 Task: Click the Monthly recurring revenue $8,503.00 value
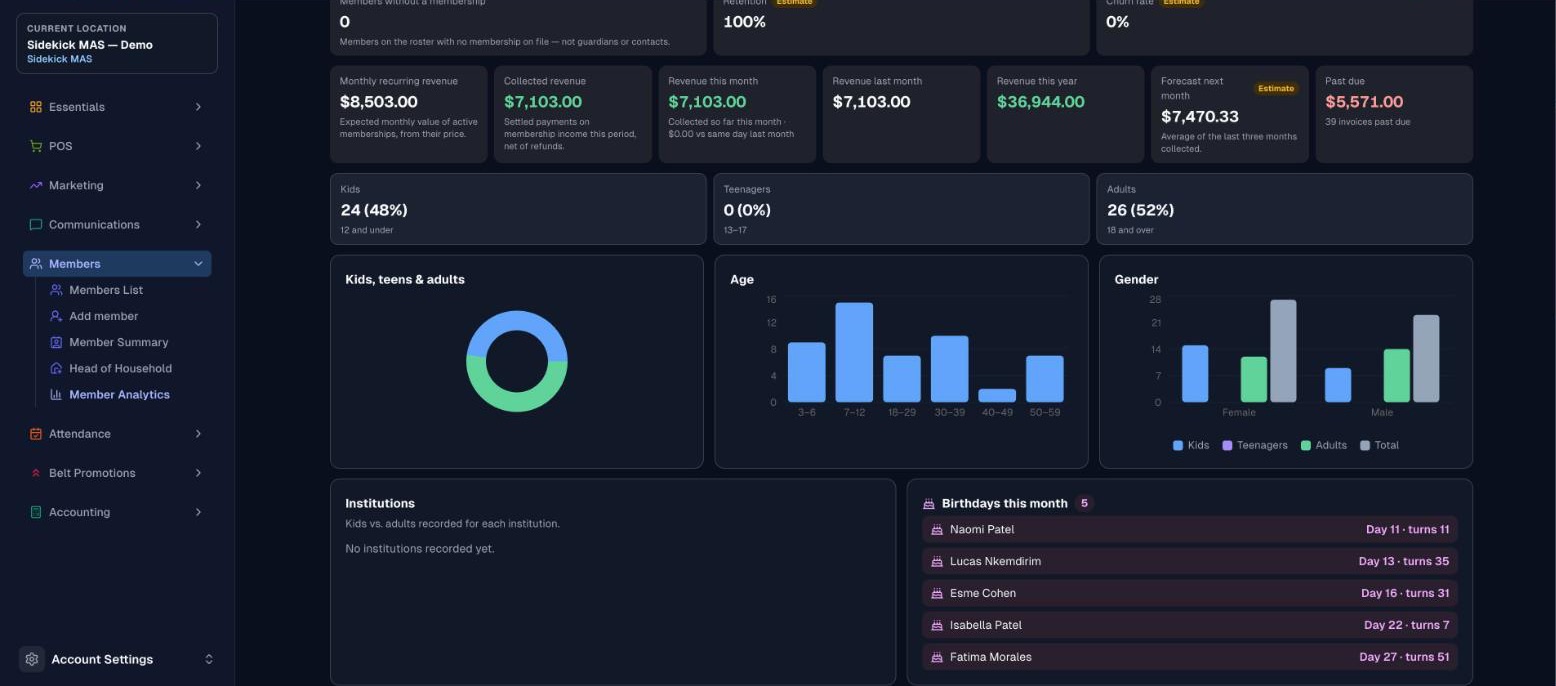coord(379,102)
